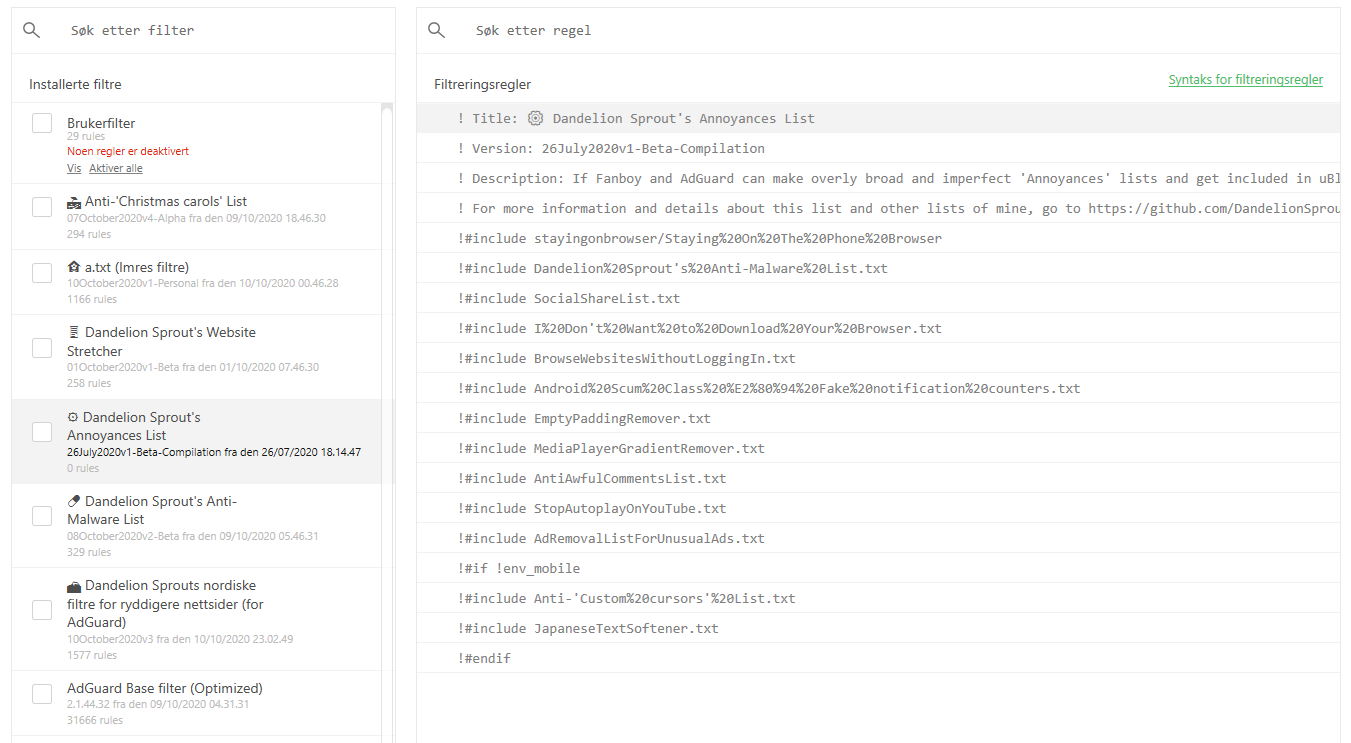Enable Dandelion Sprout's Anti-Malware List checkbox

click(41, 515)
